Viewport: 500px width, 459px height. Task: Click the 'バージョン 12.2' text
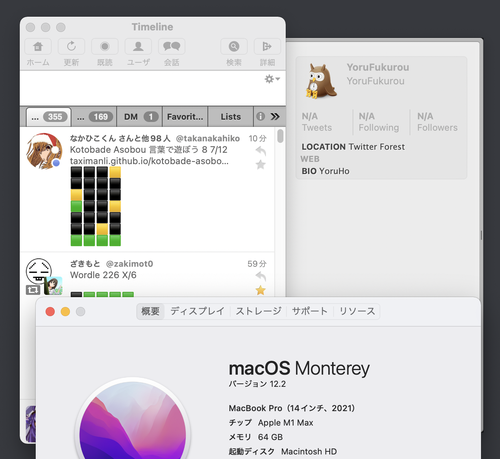pyautogui.click(x=257, y=384)
